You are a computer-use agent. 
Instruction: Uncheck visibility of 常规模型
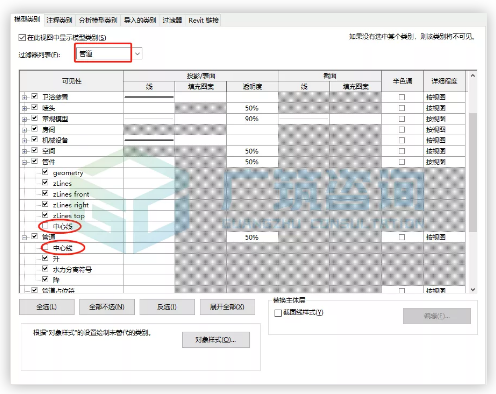(x=34, y=118)
